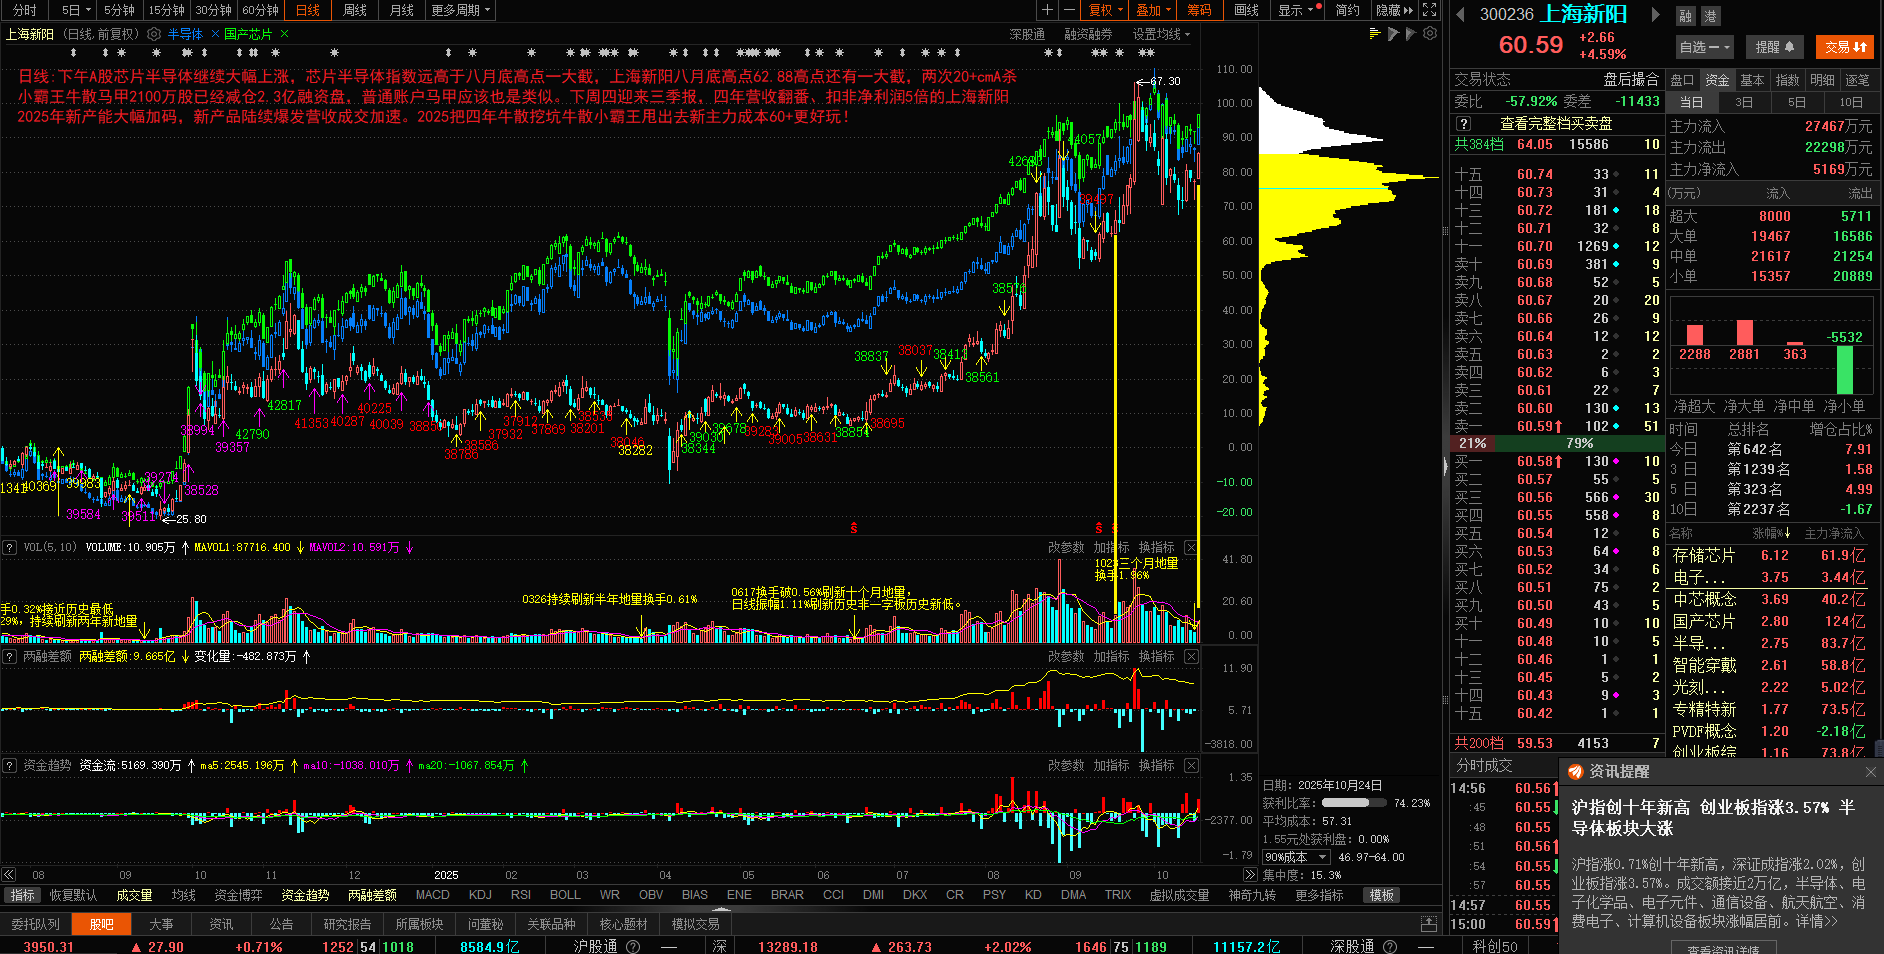Toggle 资金博弈 indicator
The height and width of the screenshot is (954, 1884).
tap(238, 895)
